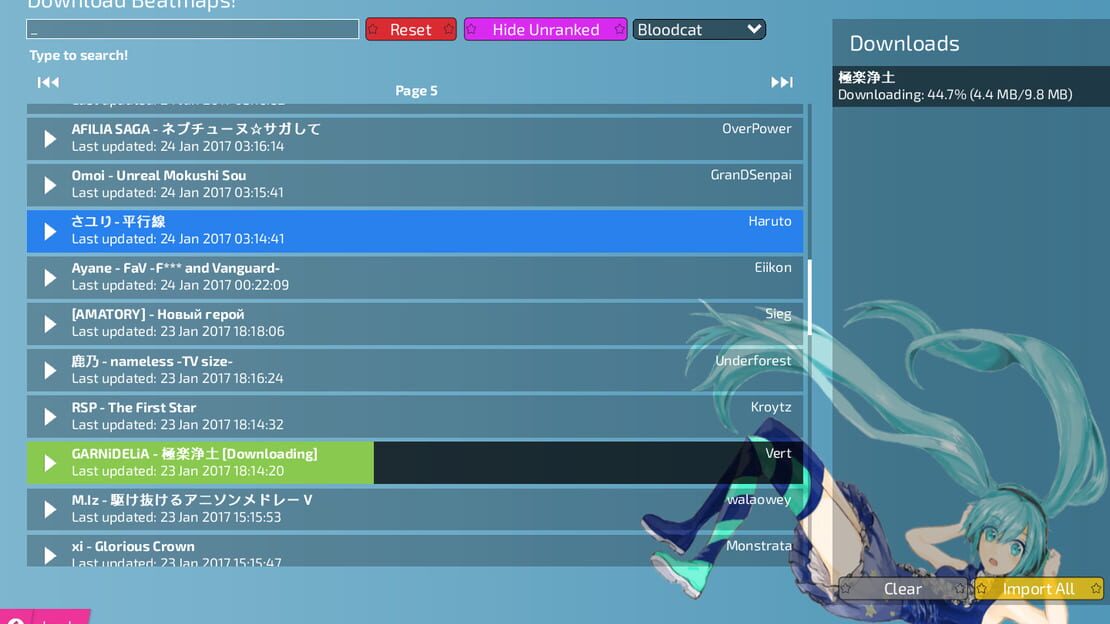Screen dimensions: 1110x624
Task: Select the 鹿乃 - nameless -TV size- title
Action: [x=152, y=361]
